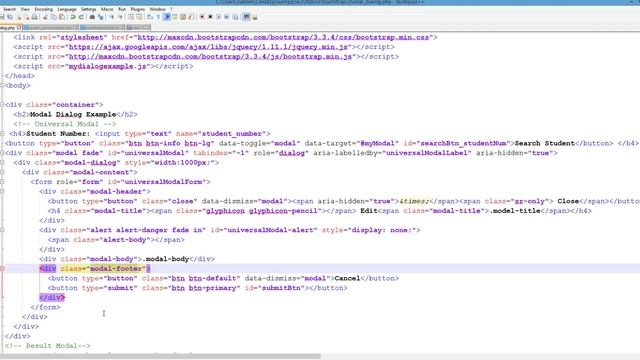
Task: Click the Paste clipboard toolbar icon
Action: 62,17
